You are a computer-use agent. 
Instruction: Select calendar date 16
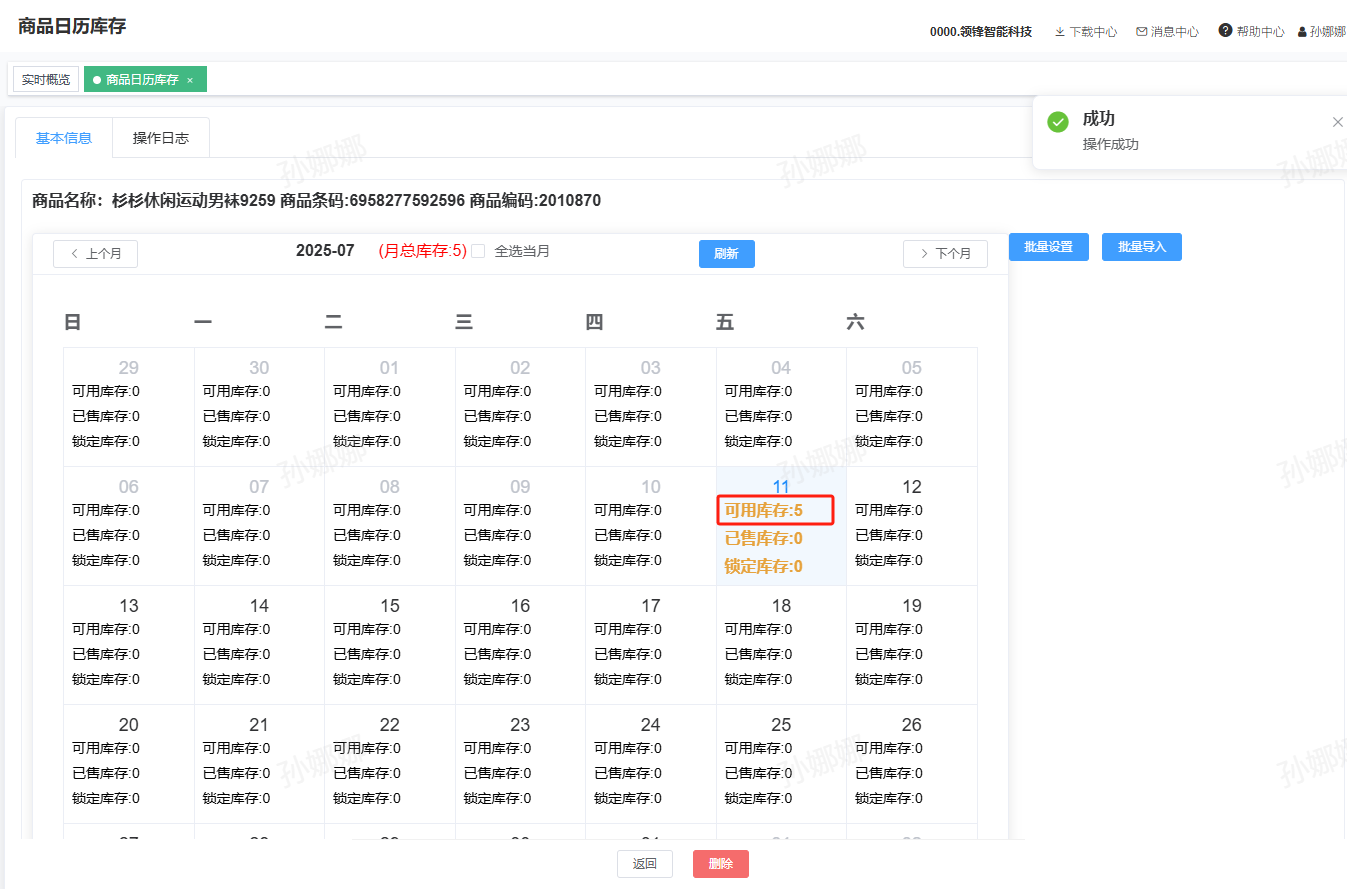(520, 606)
